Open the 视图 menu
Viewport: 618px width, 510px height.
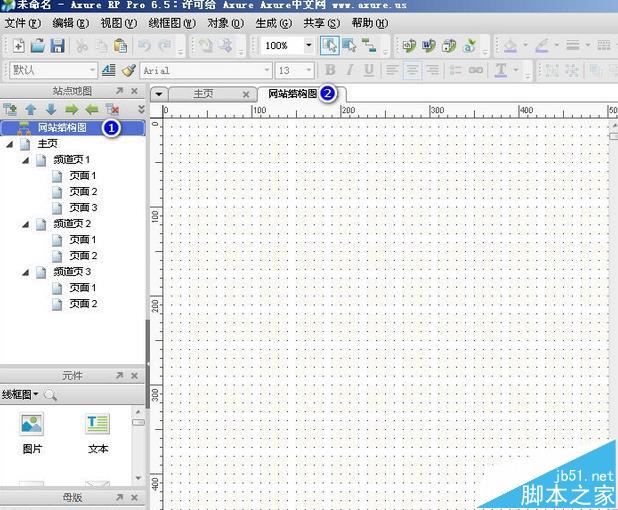click(x=119, y=23)
